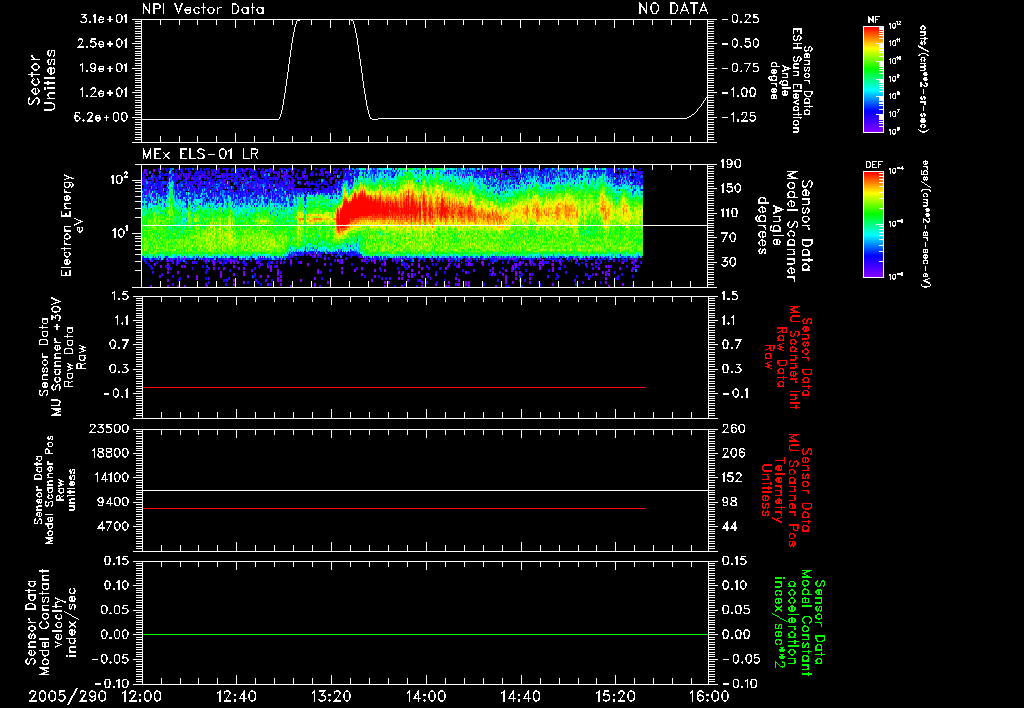Click the 'Electron Energy eV' axis title

[74, 225]
